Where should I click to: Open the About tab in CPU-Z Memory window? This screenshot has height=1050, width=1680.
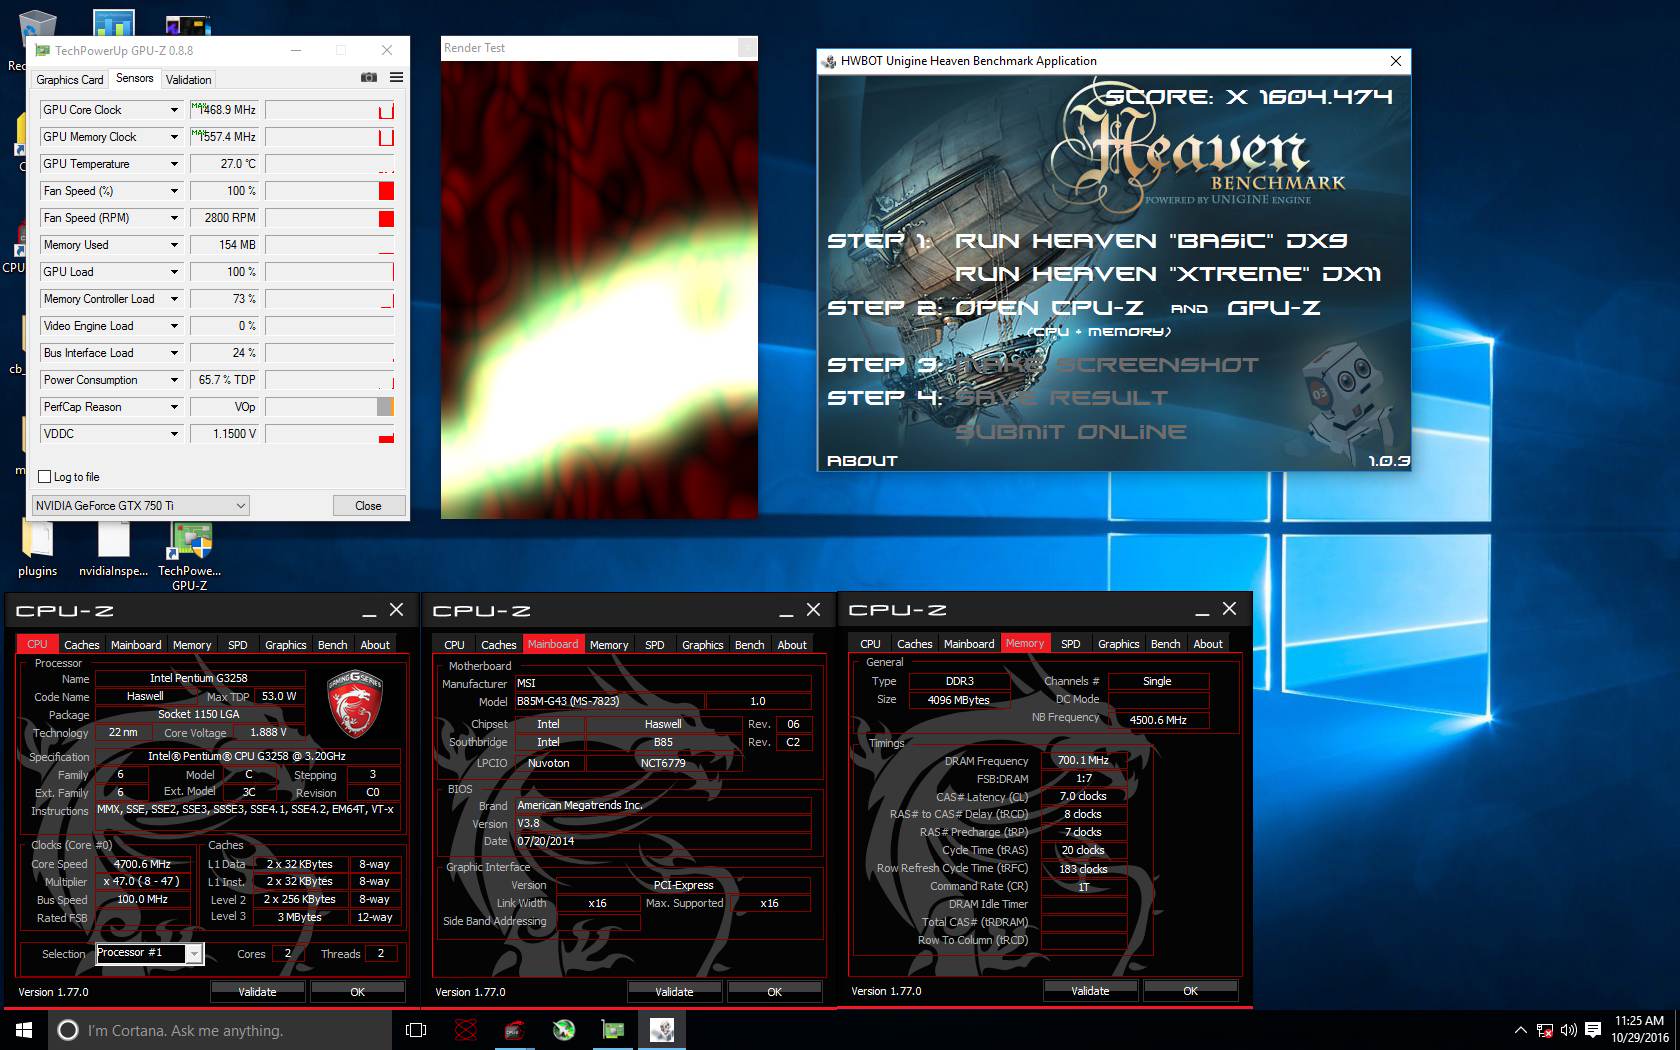point(1208,644)
